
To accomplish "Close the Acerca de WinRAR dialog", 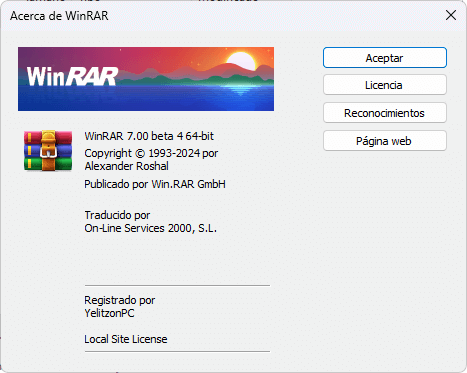I will point(451,15).
